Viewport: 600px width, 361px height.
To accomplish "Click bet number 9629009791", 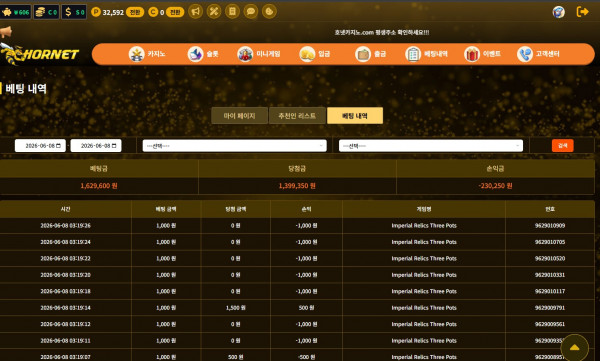I will (x=550, y=308).
